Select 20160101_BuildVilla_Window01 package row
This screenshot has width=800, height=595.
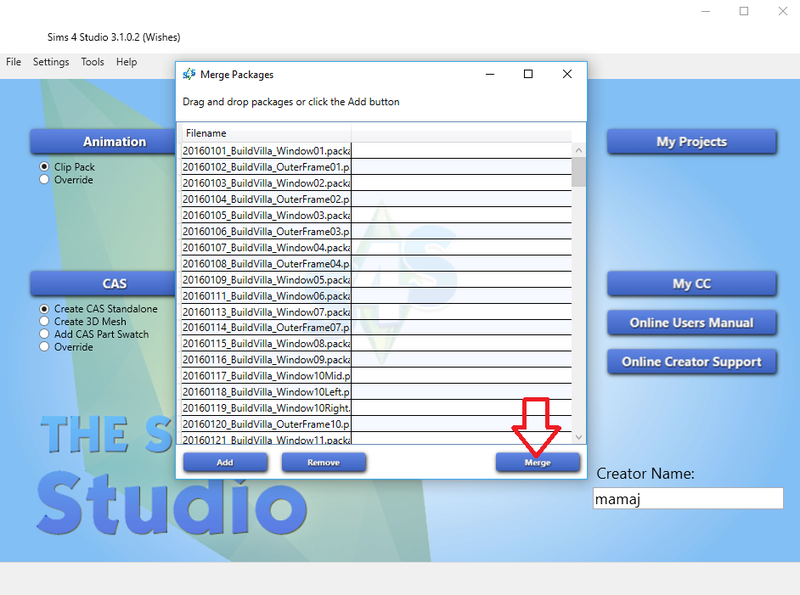tap(376, 151)
